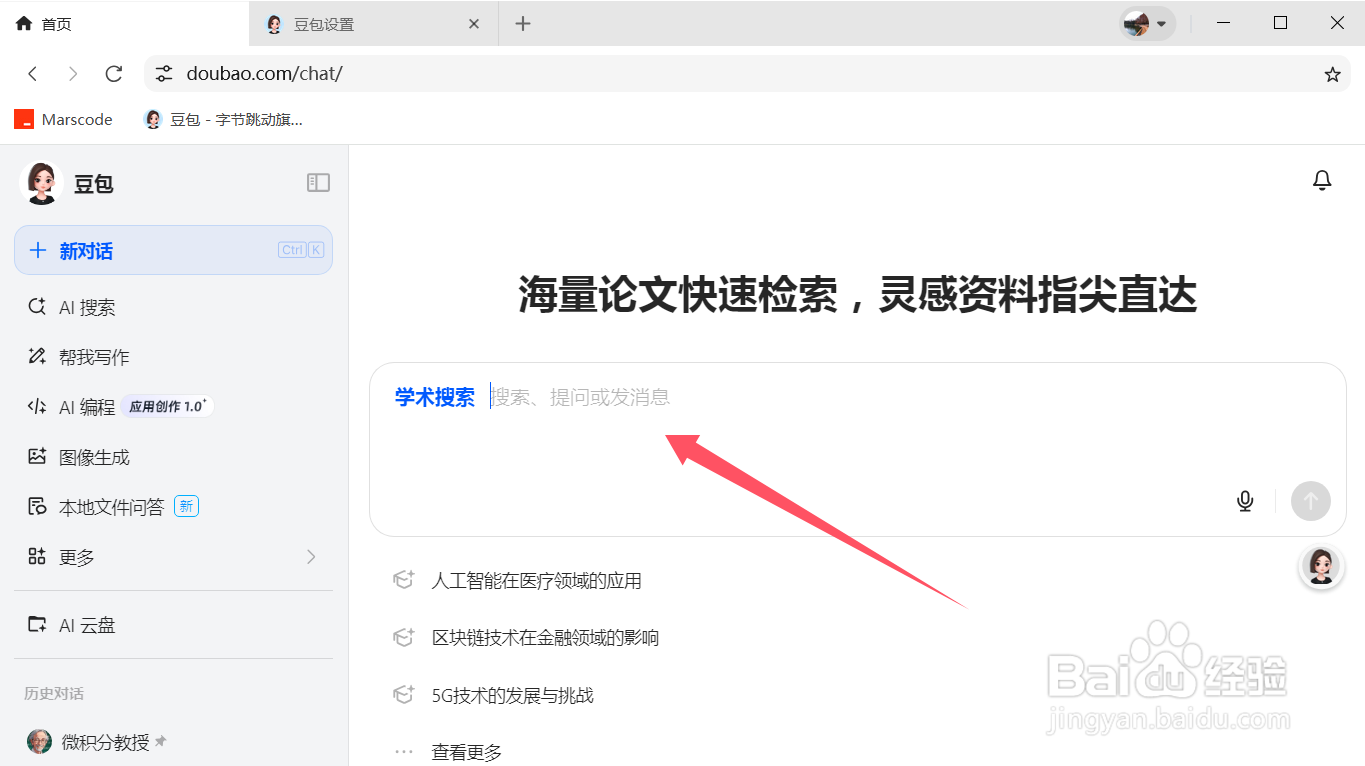Open the browser profile dropdown
1365x766 pixels.
click(1146, 24)
